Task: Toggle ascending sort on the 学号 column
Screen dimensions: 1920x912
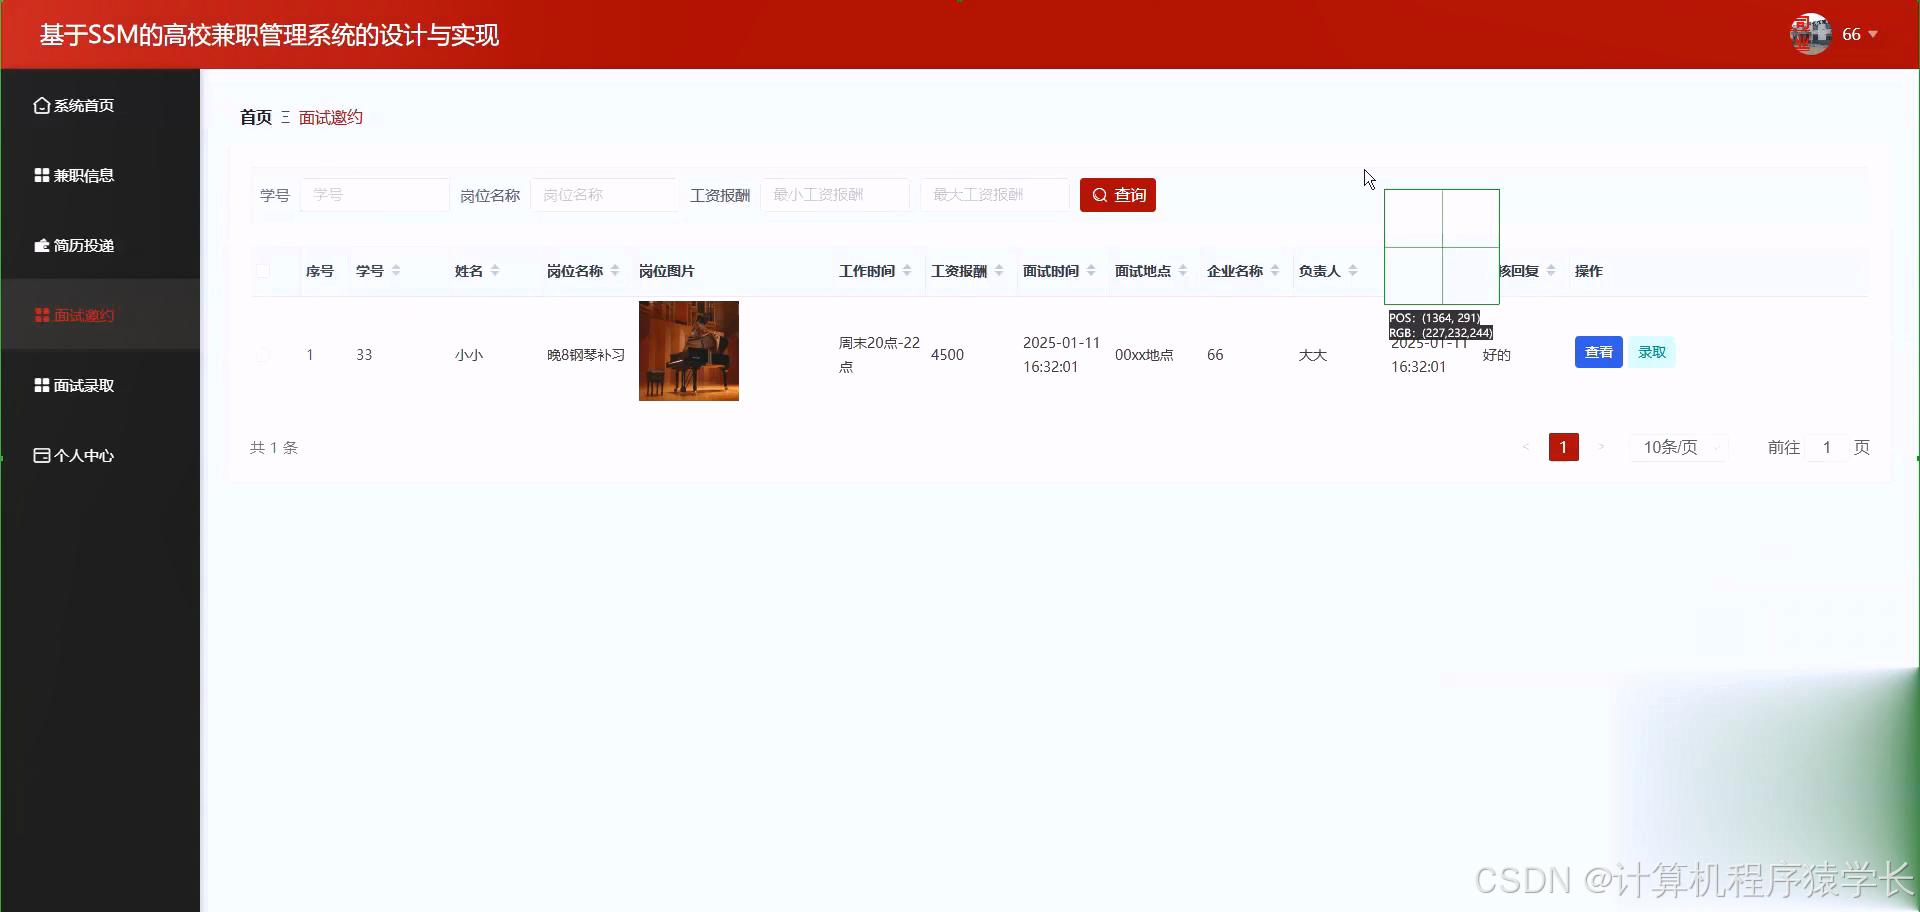Action: (395, 265)
